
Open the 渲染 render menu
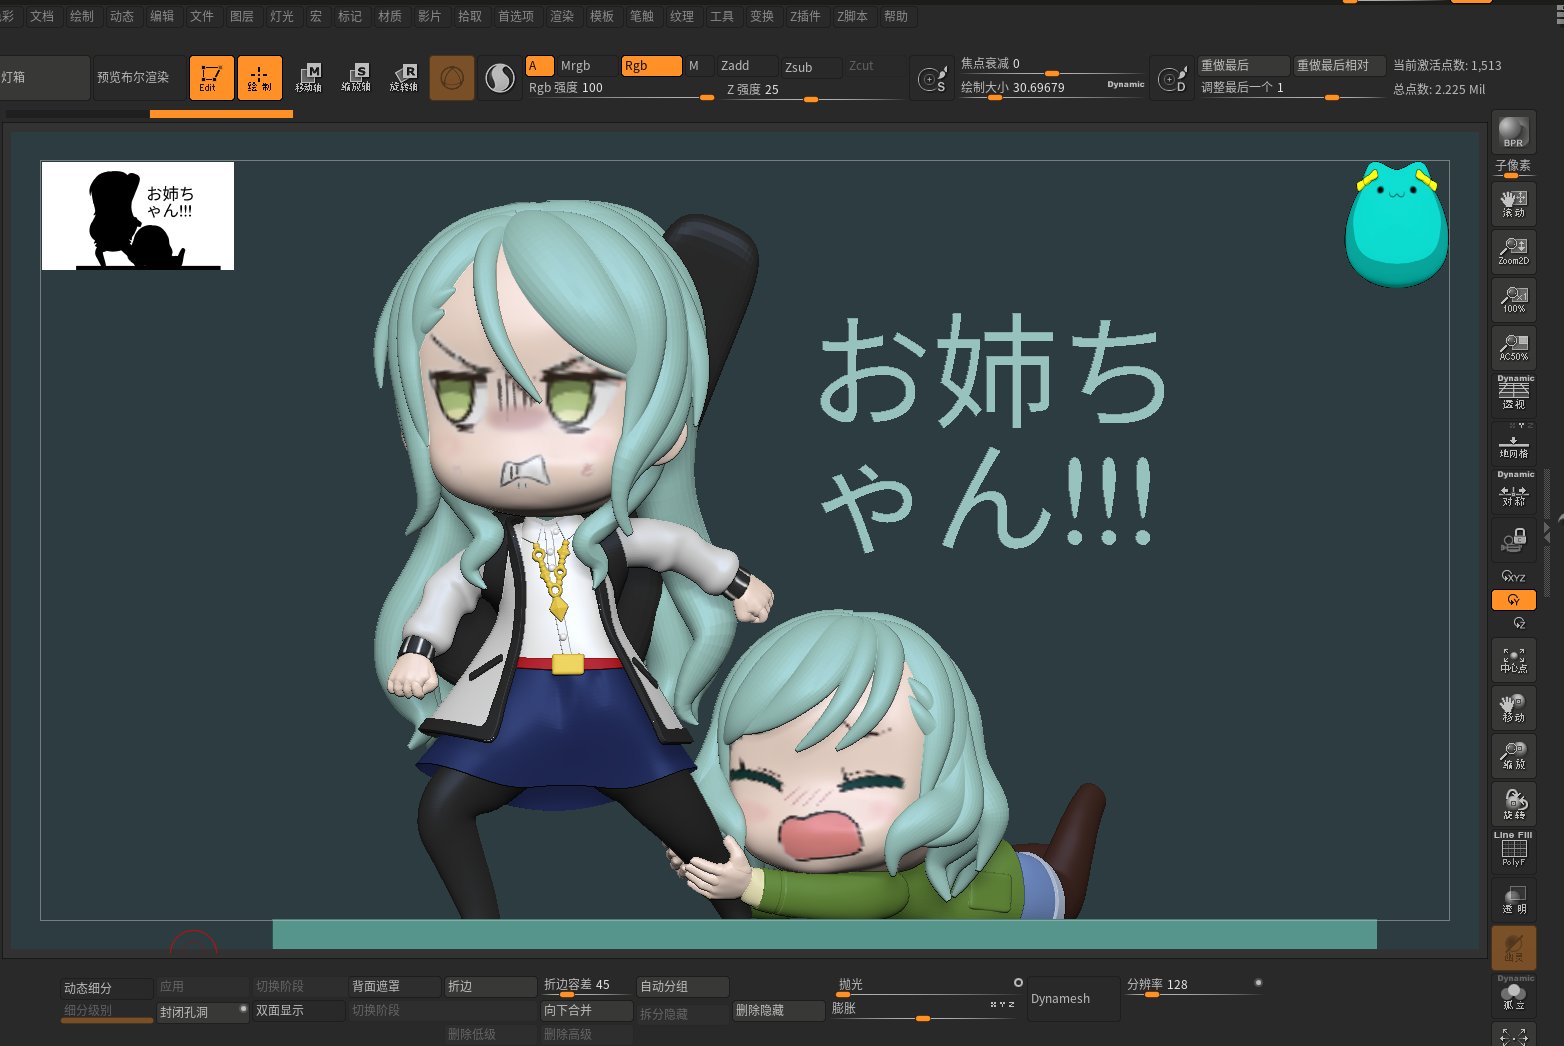coord(562,16)
